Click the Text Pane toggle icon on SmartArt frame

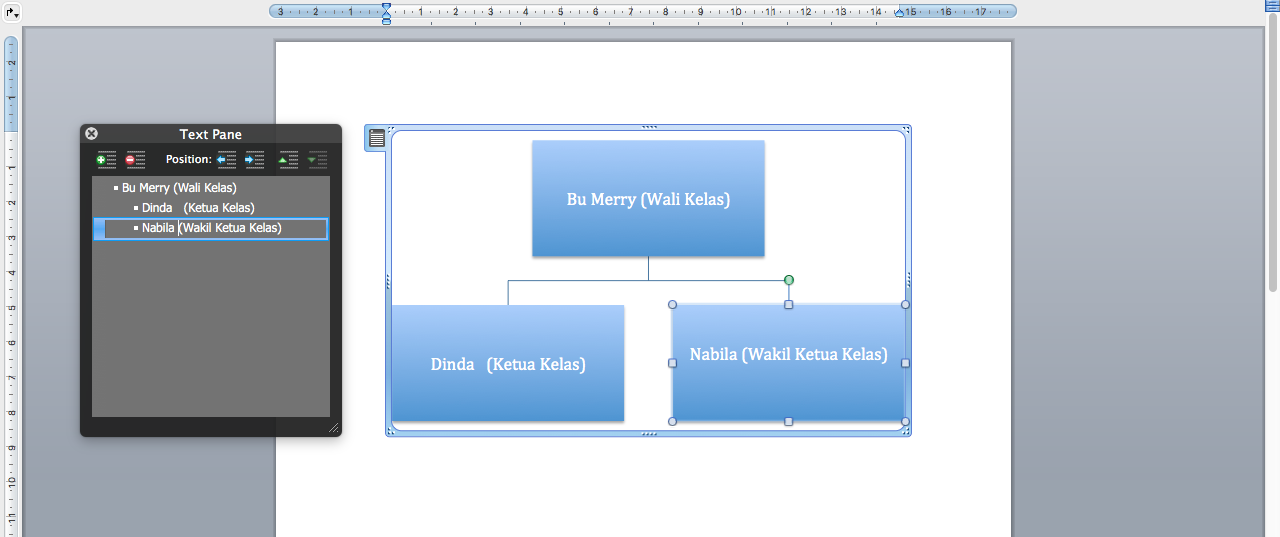click(377, 139)
